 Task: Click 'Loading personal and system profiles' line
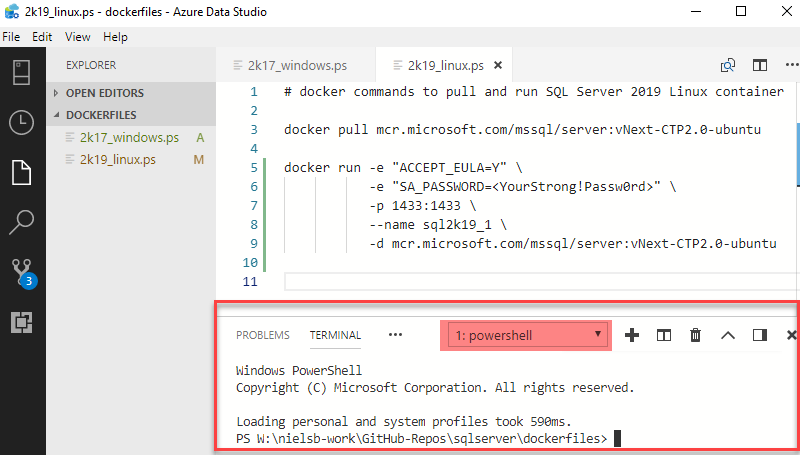coord(404,422)
